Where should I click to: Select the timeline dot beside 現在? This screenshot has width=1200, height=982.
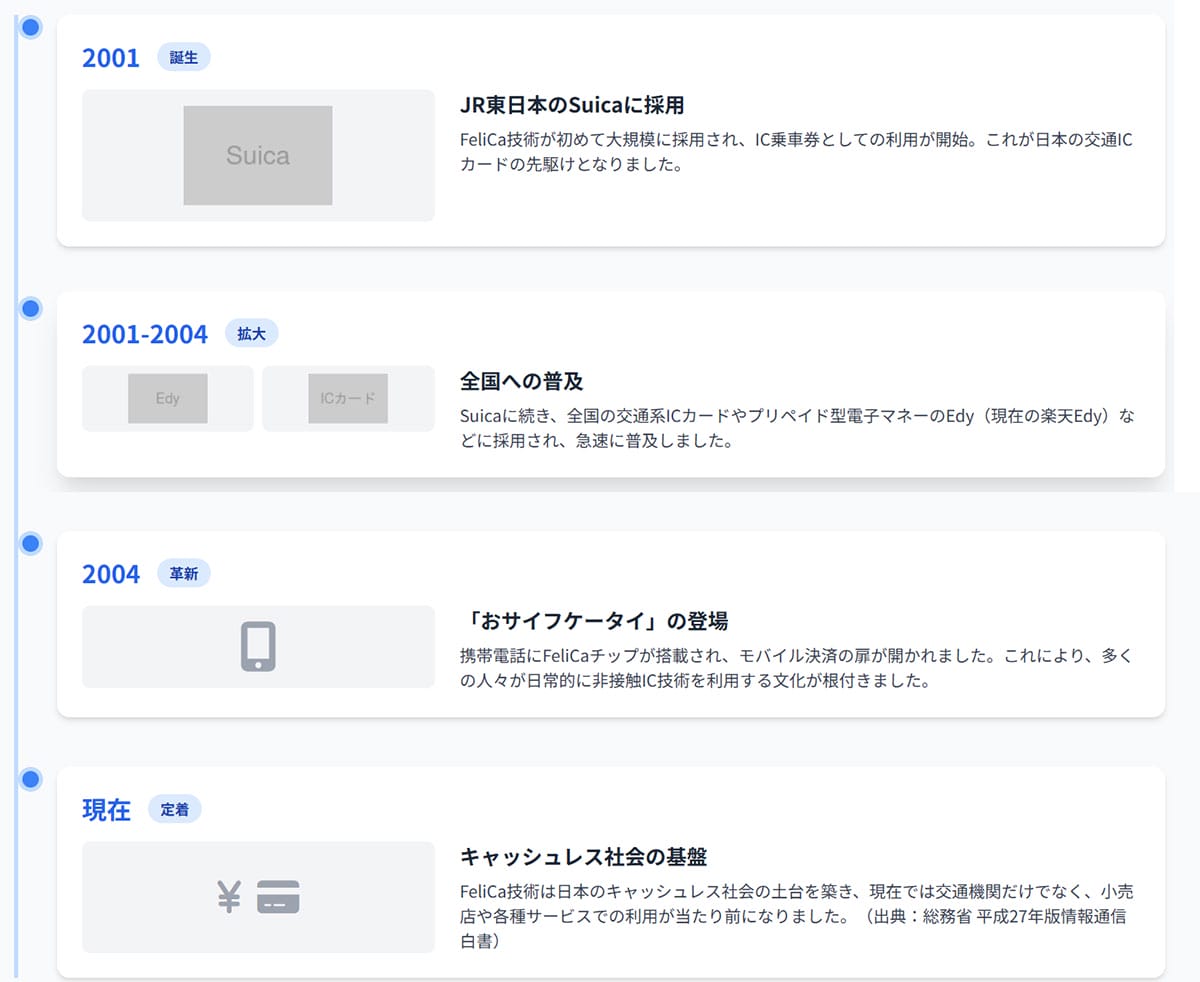31,778
